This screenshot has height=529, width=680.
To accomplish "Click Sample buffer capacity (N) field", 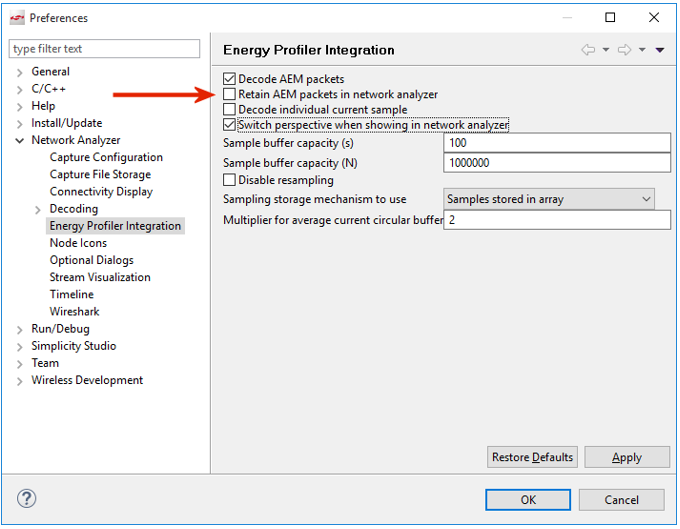I will pyautogui.click(x=557, y=163).
